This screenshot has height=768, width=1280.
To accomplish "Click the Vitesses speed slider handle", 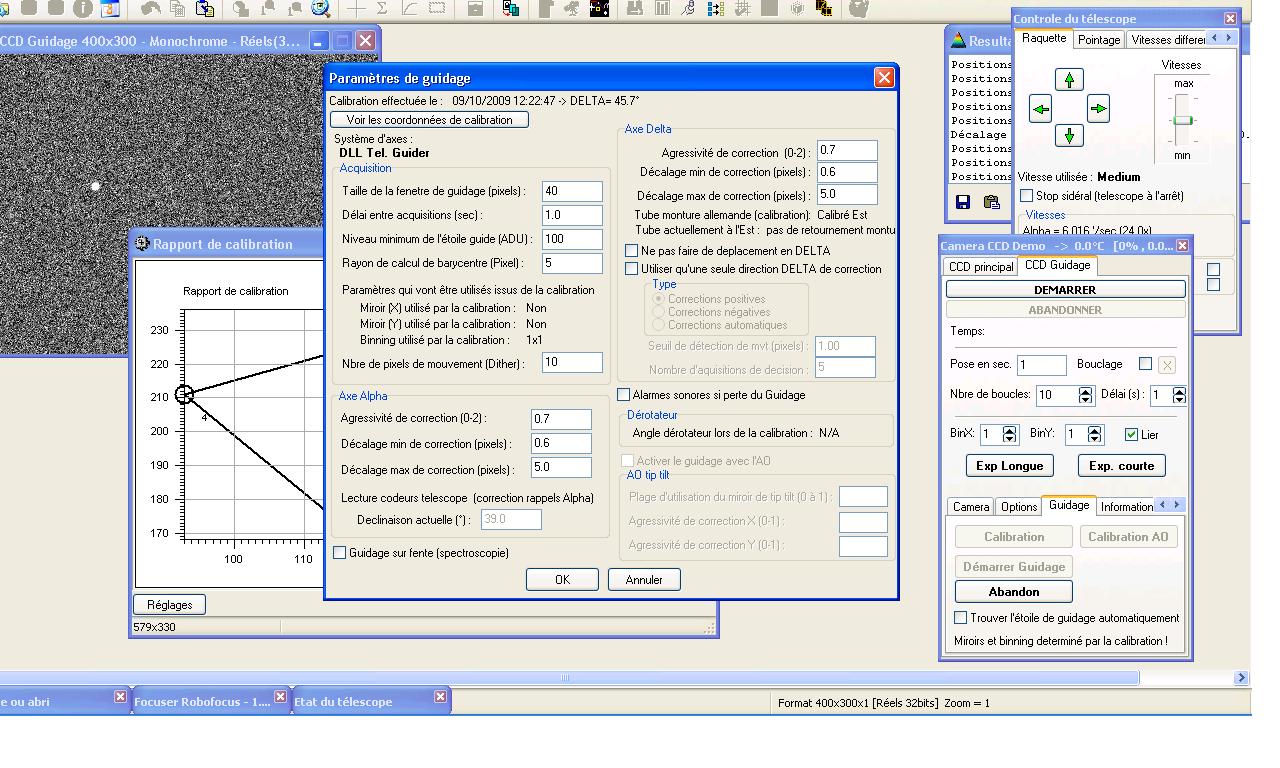I will point(1183,120).
